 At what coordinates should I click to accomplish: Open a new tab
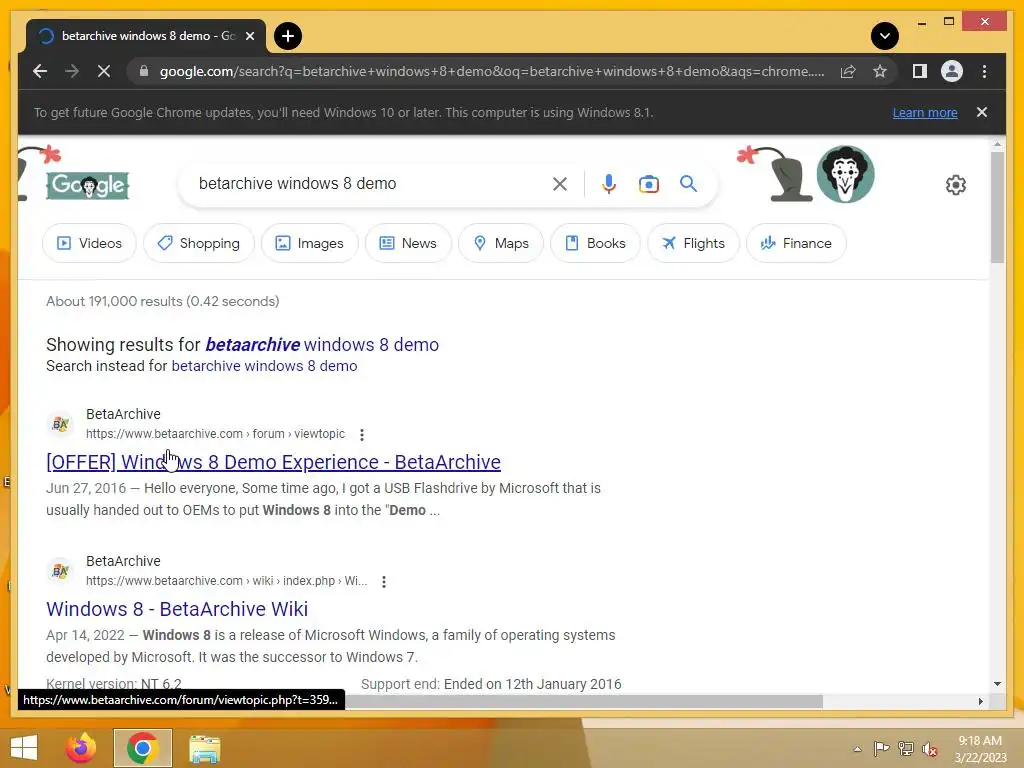pos(287,36)
